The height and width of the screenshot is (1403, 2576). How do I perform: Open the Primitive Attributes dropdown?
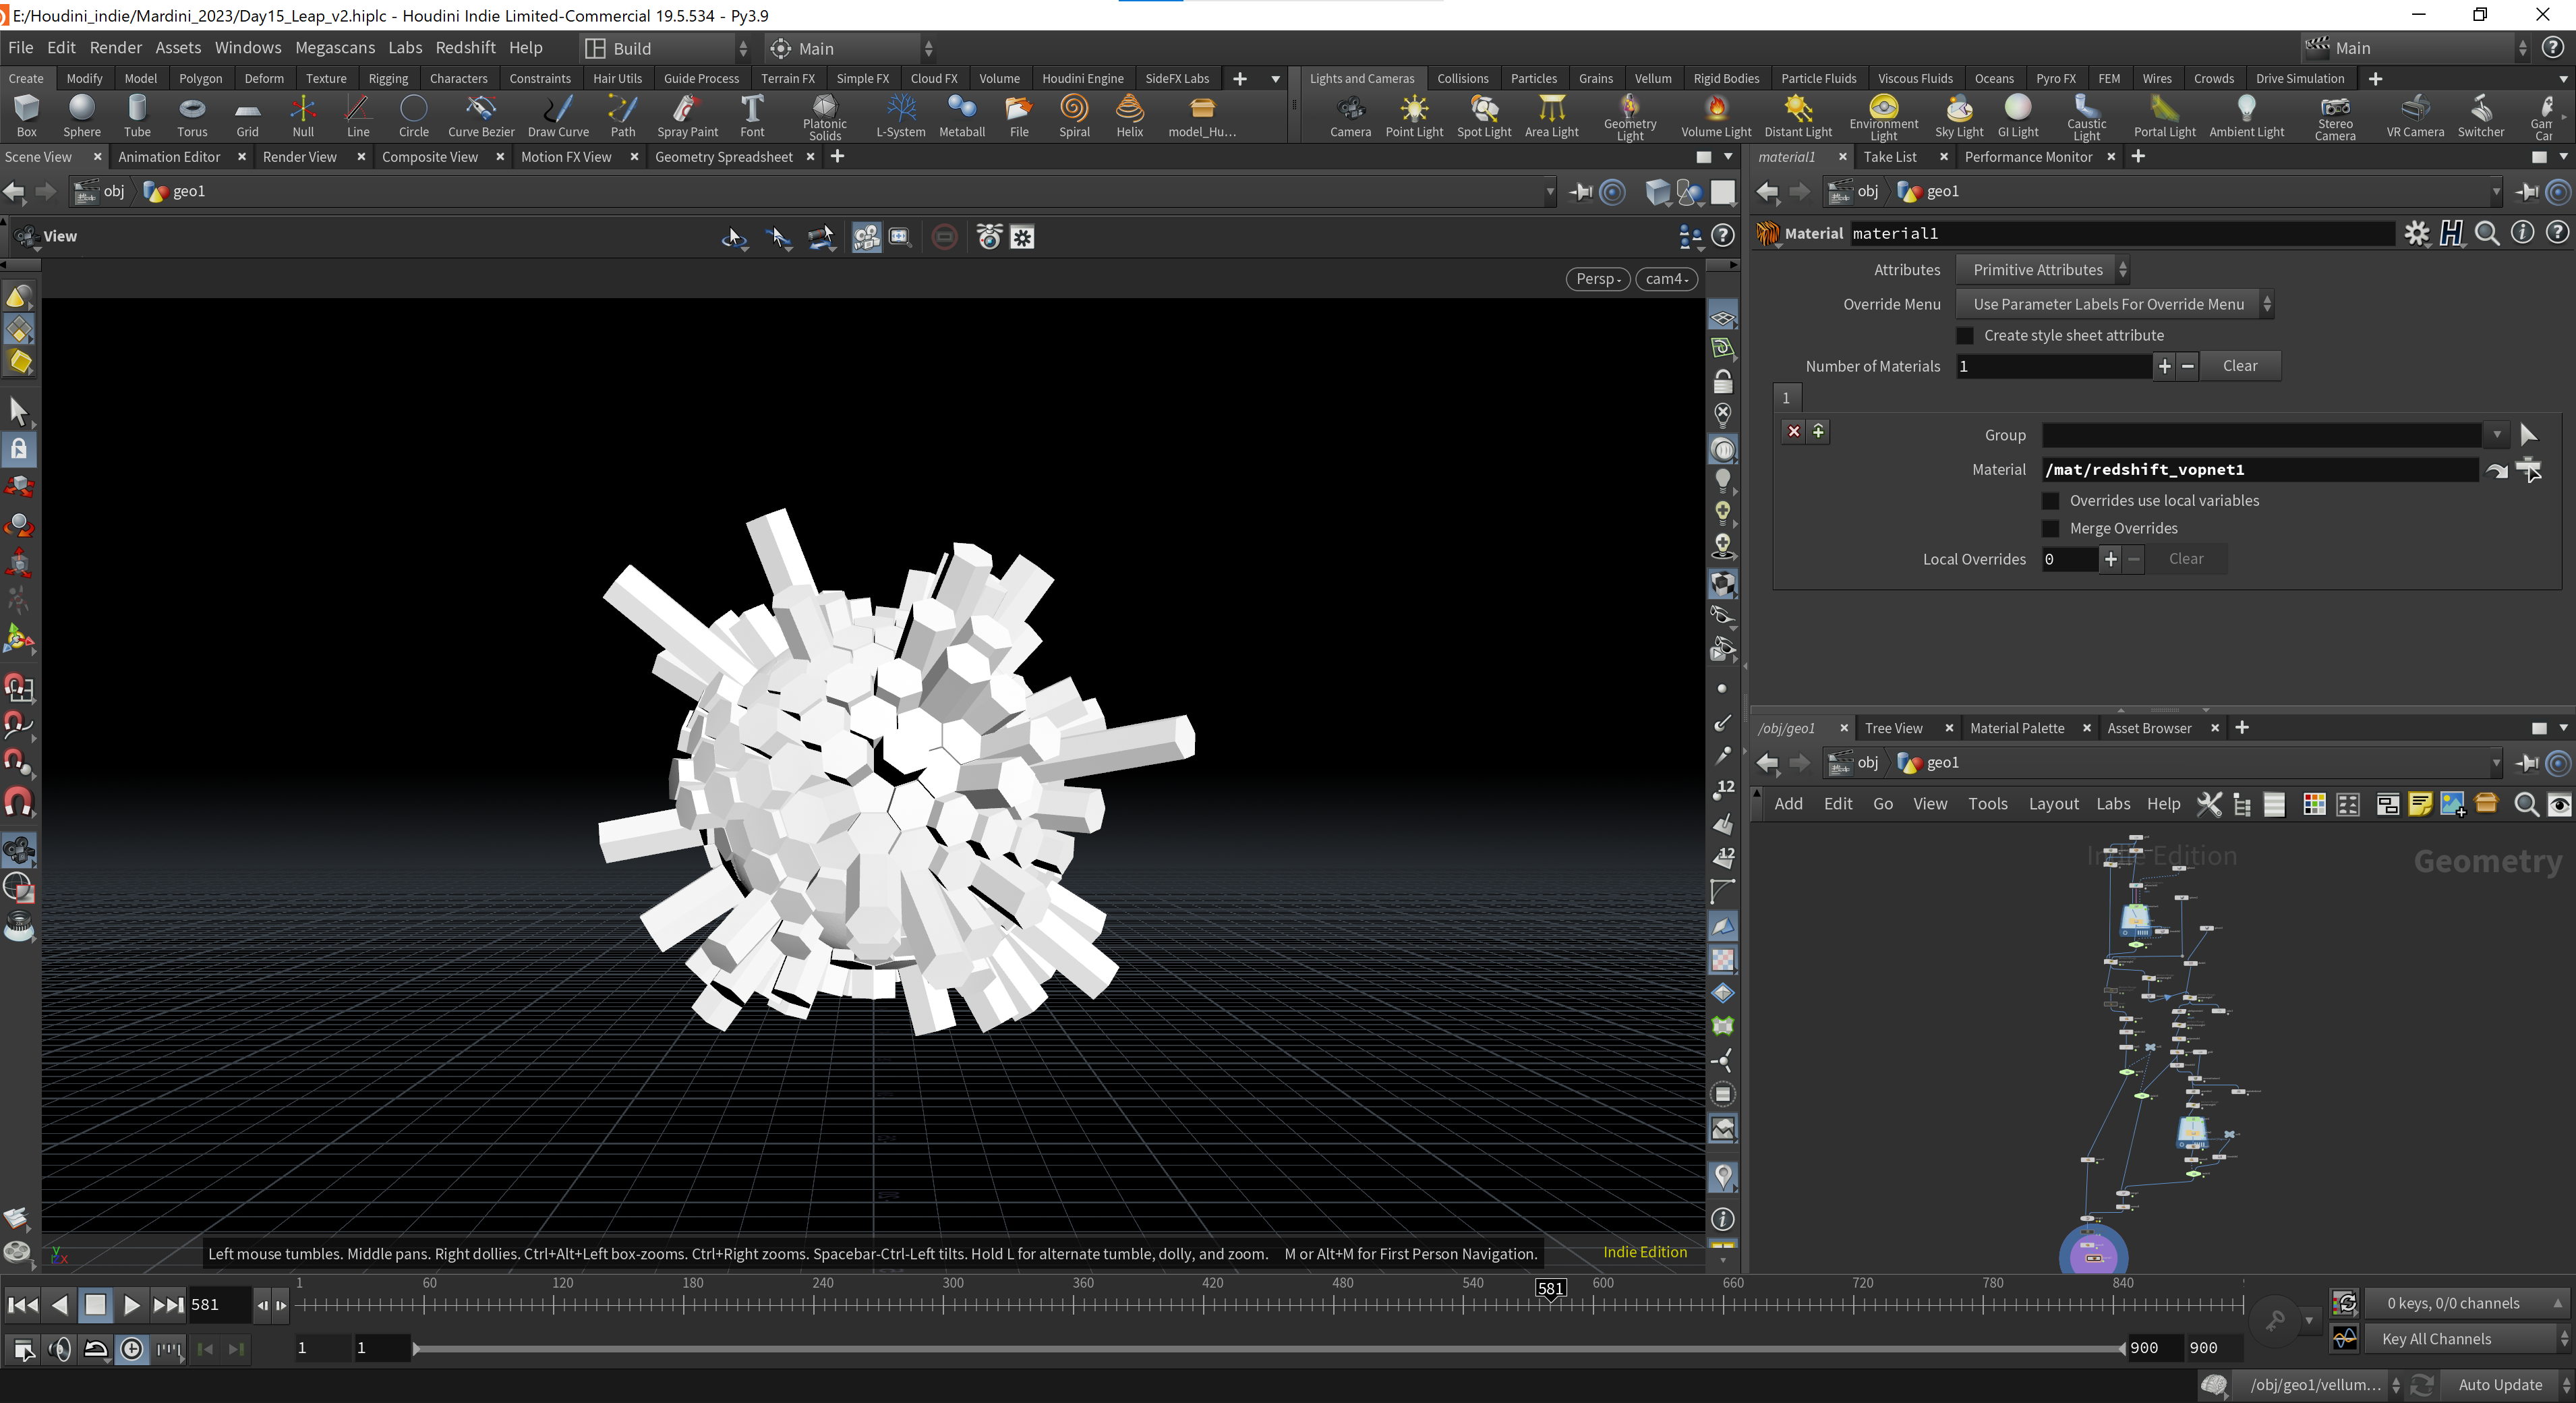point(2043,270)
